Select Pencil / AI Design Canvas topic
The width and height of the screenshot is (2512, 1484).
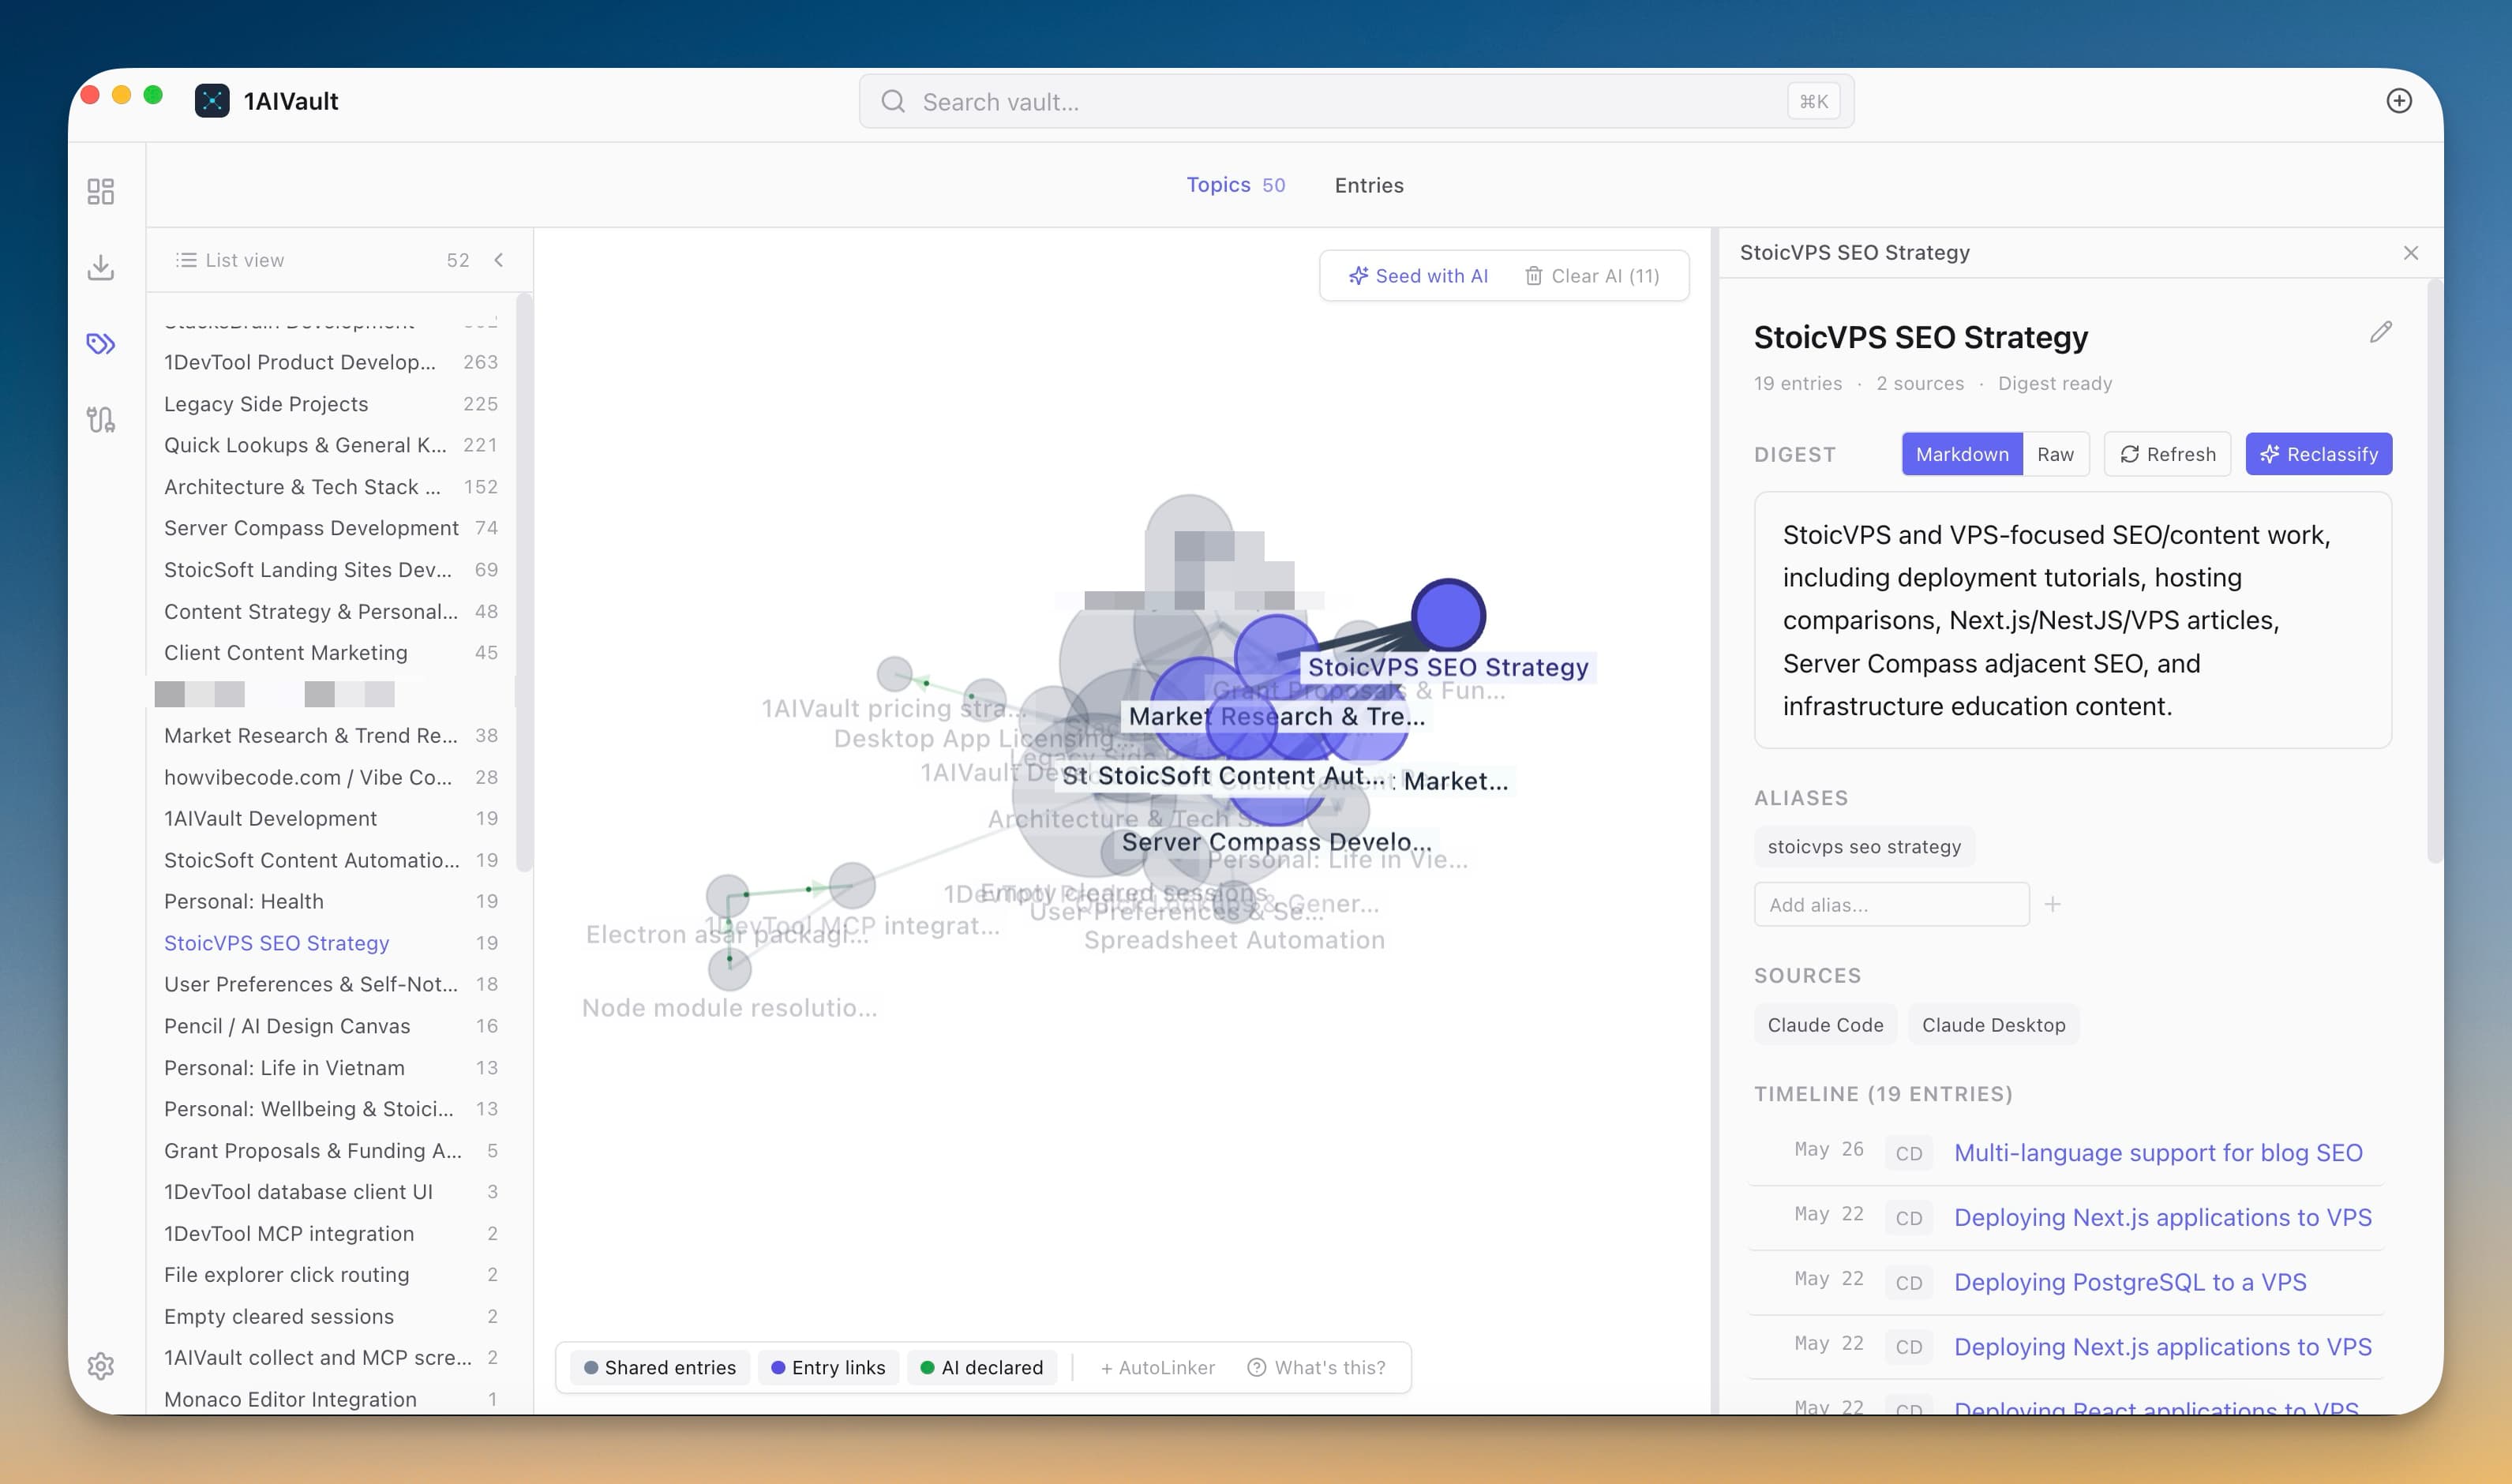pos(331,1027)
